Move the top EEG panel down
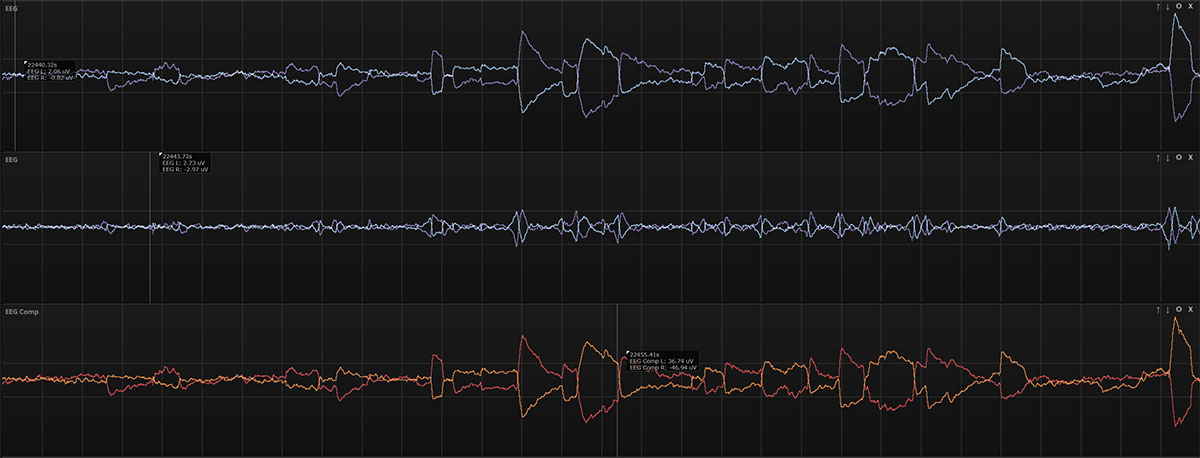The width and height of the screenshot is (1200, 458). pos(1167,6)
